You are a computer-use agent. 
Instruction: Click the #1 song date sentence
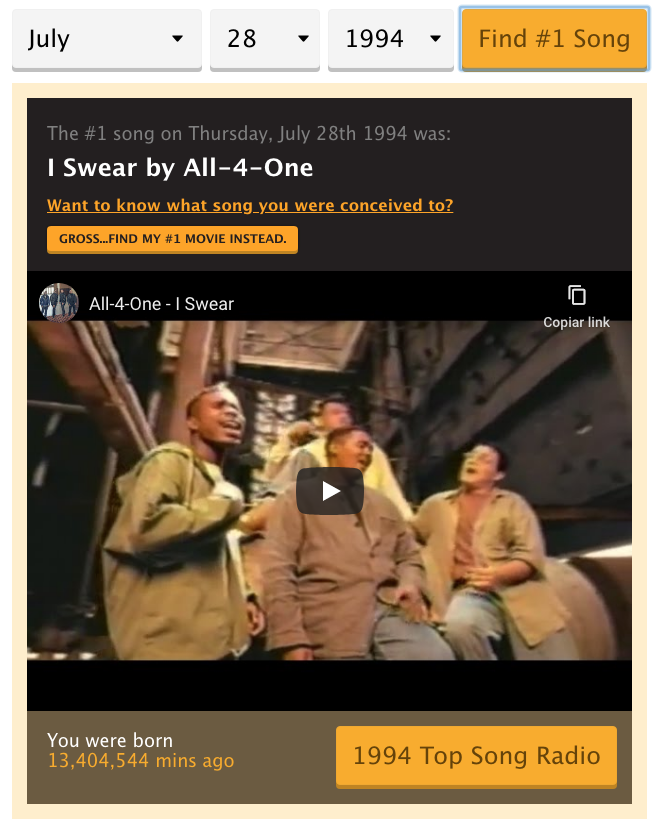[249, 134]
